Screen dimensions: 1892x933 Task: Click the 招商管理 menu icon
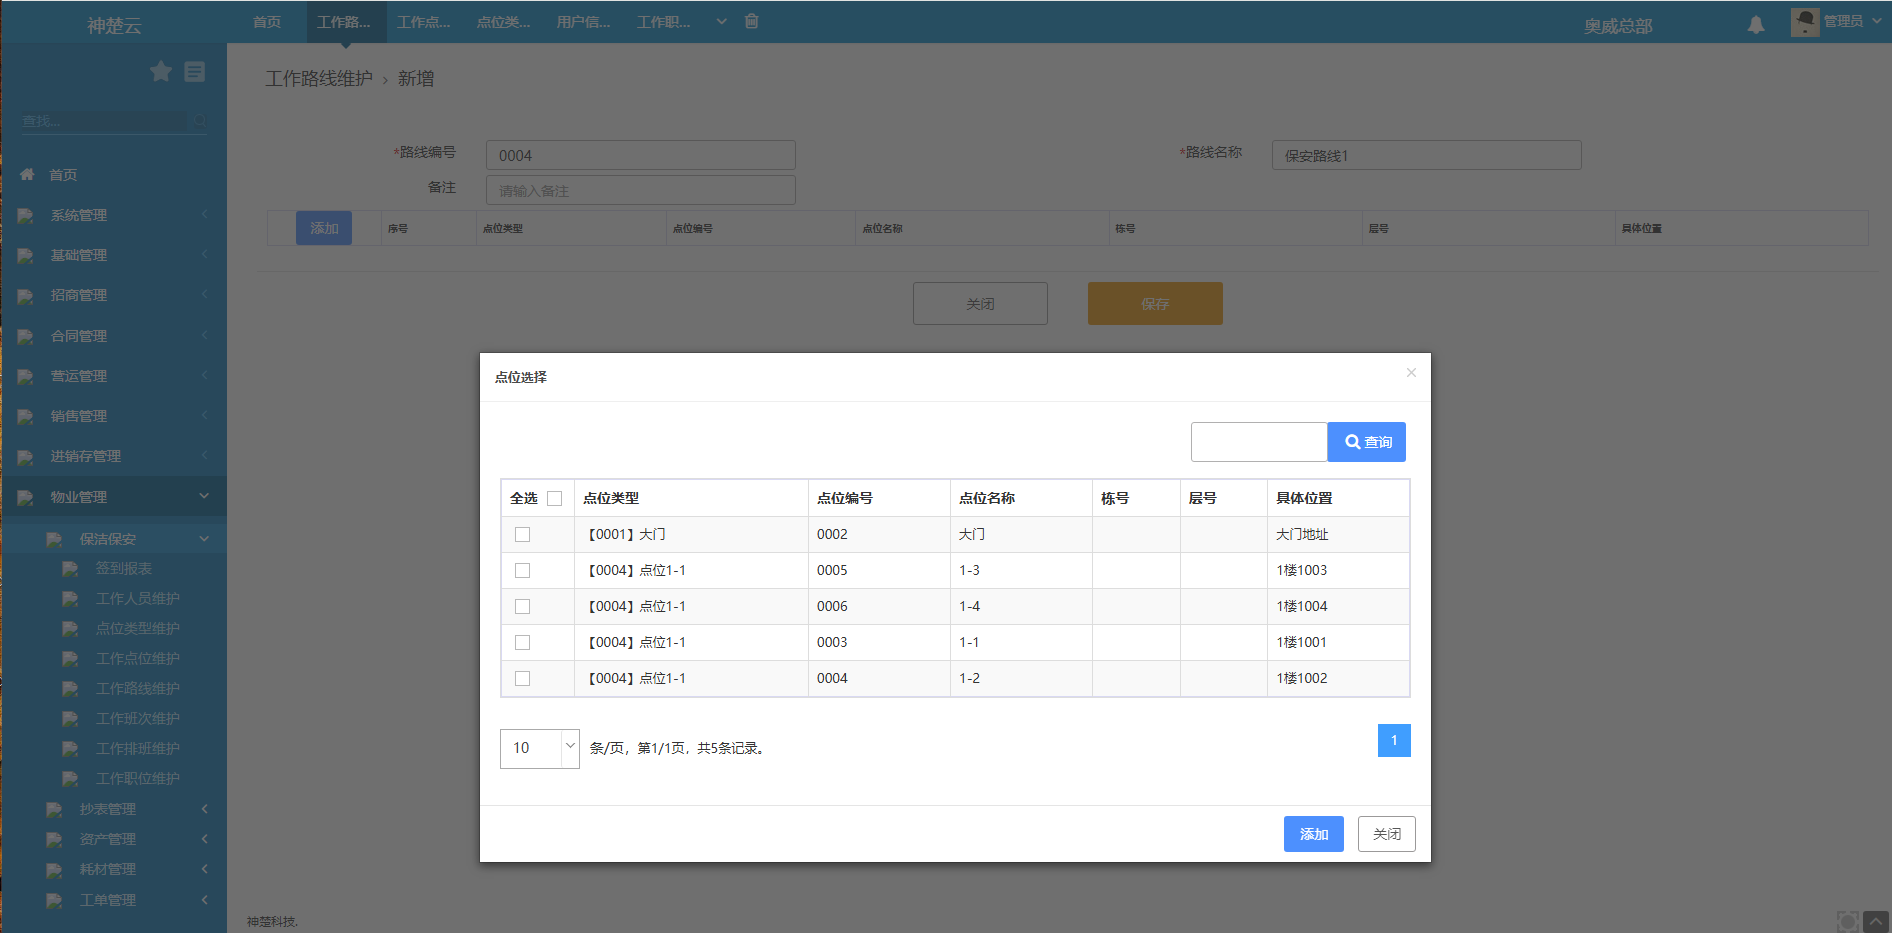point(26,295)
